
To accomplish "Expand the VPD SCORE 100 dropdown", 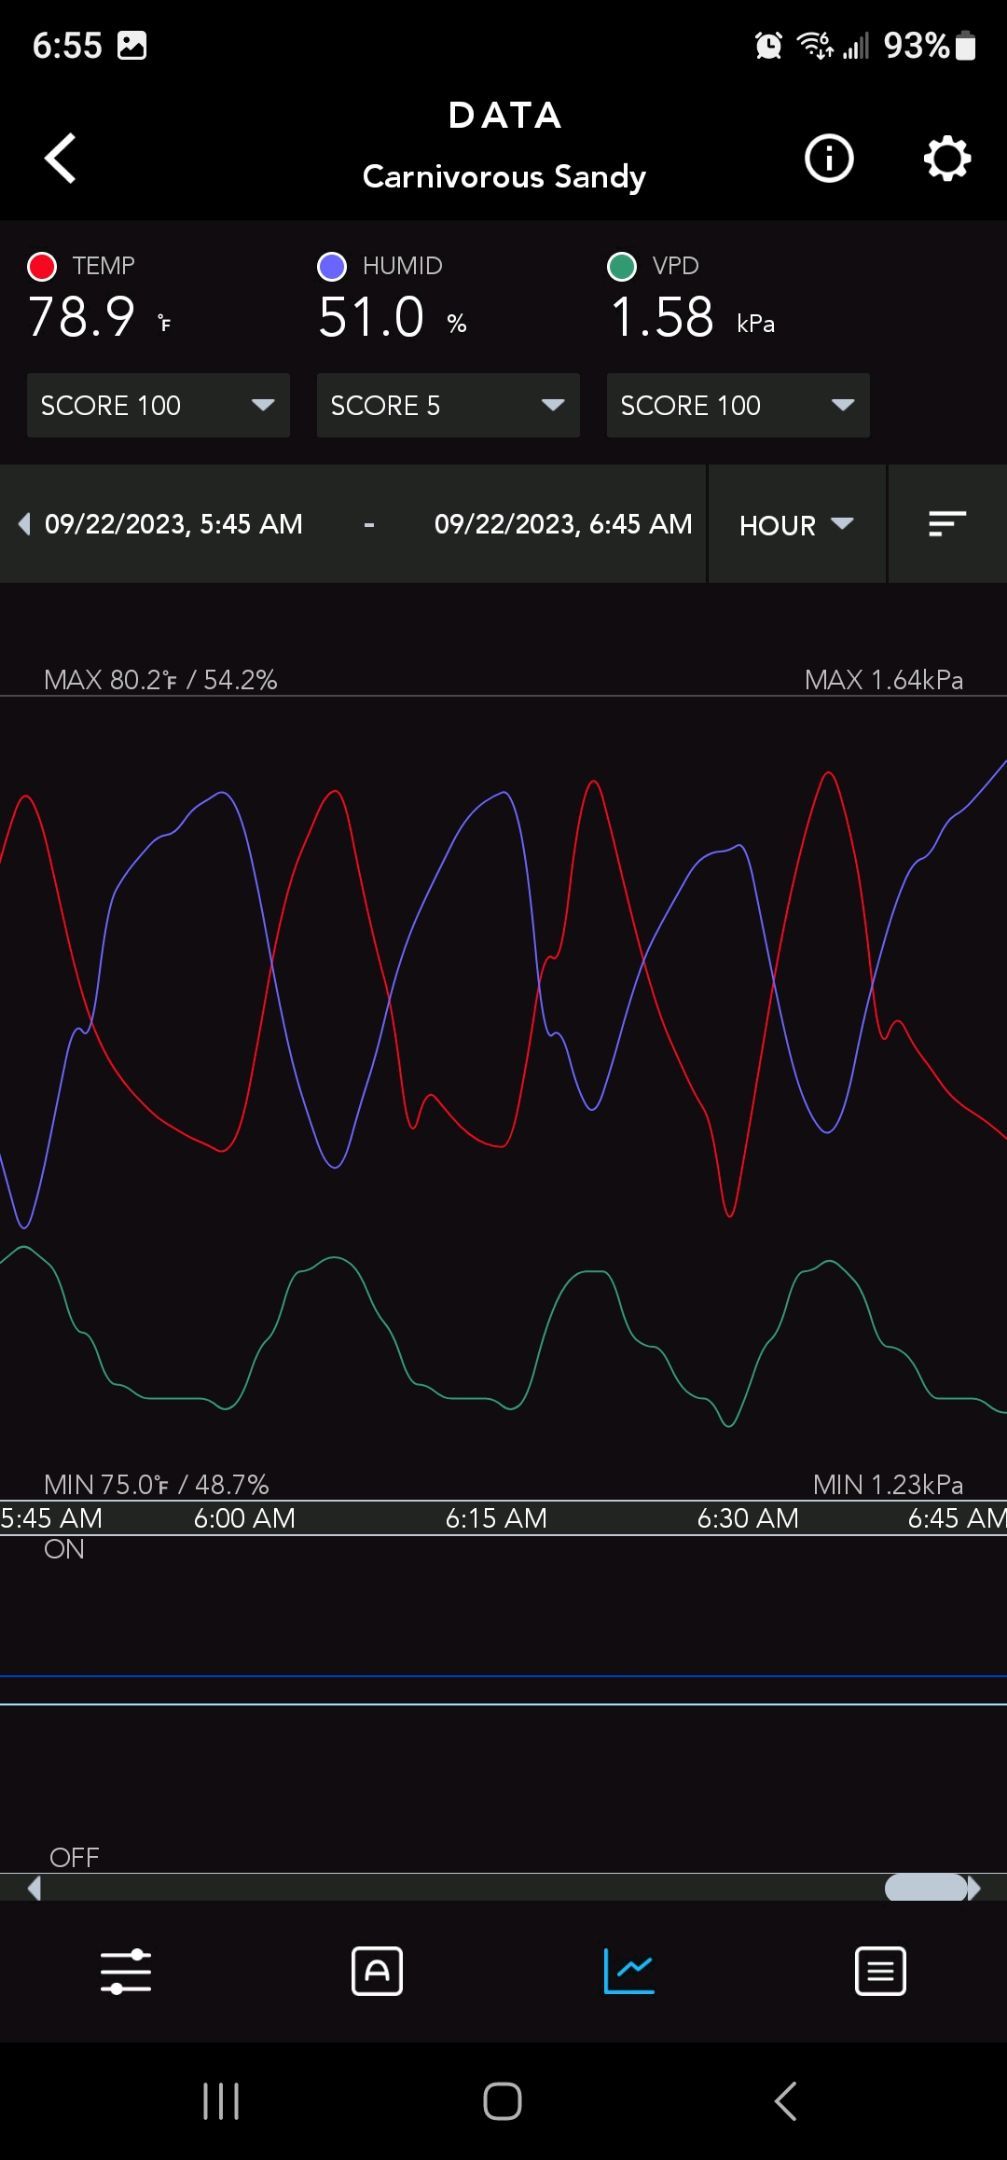I will click(738, 405).
